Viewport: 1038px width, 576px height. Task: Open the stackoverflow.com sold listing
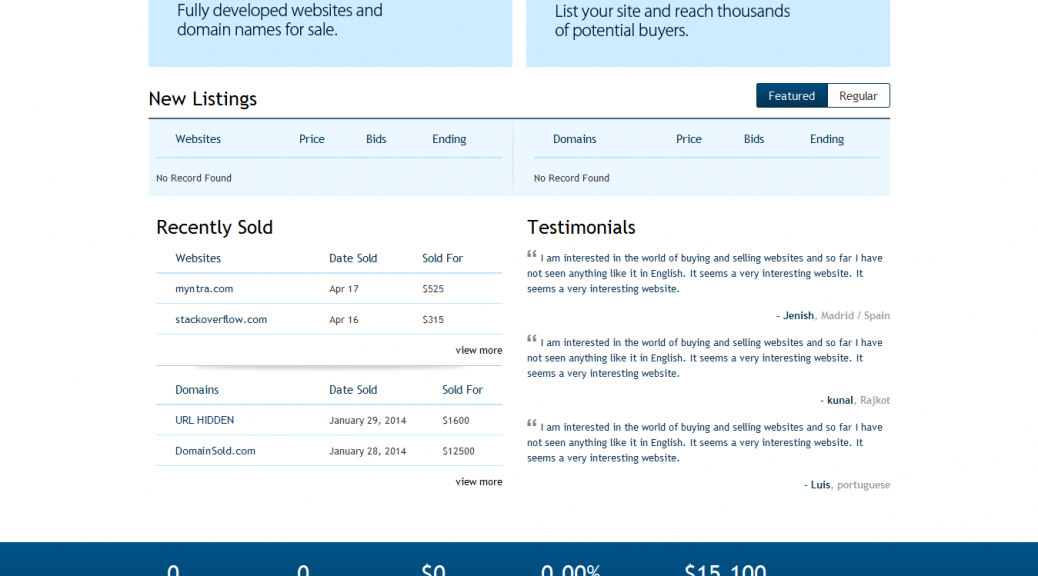point(221,319)
